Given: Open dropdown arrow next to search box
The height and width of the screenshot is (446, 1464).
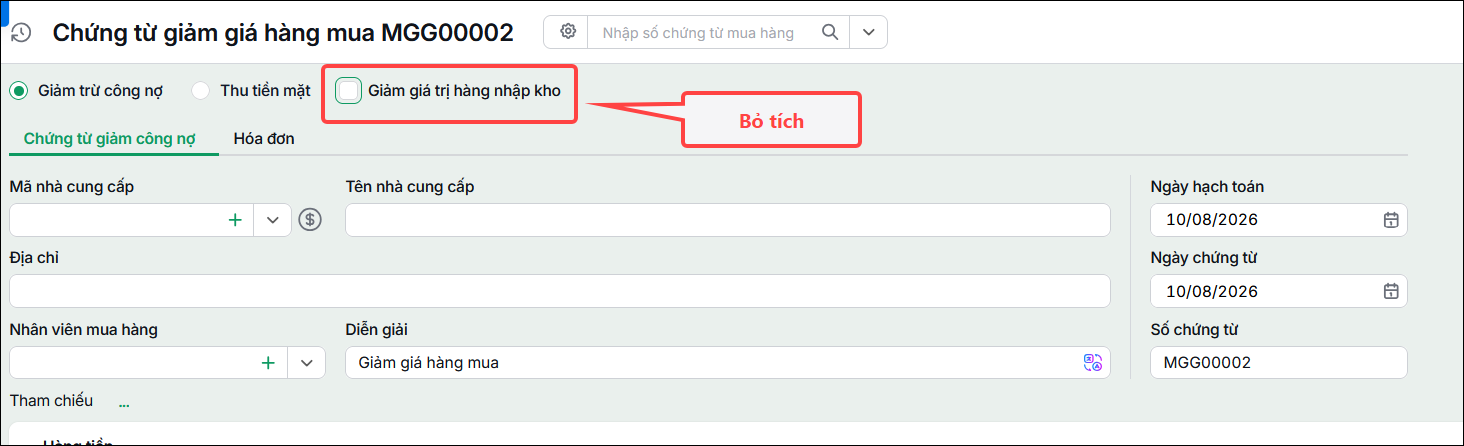Looking at the screenshot, I should point(868,32).
